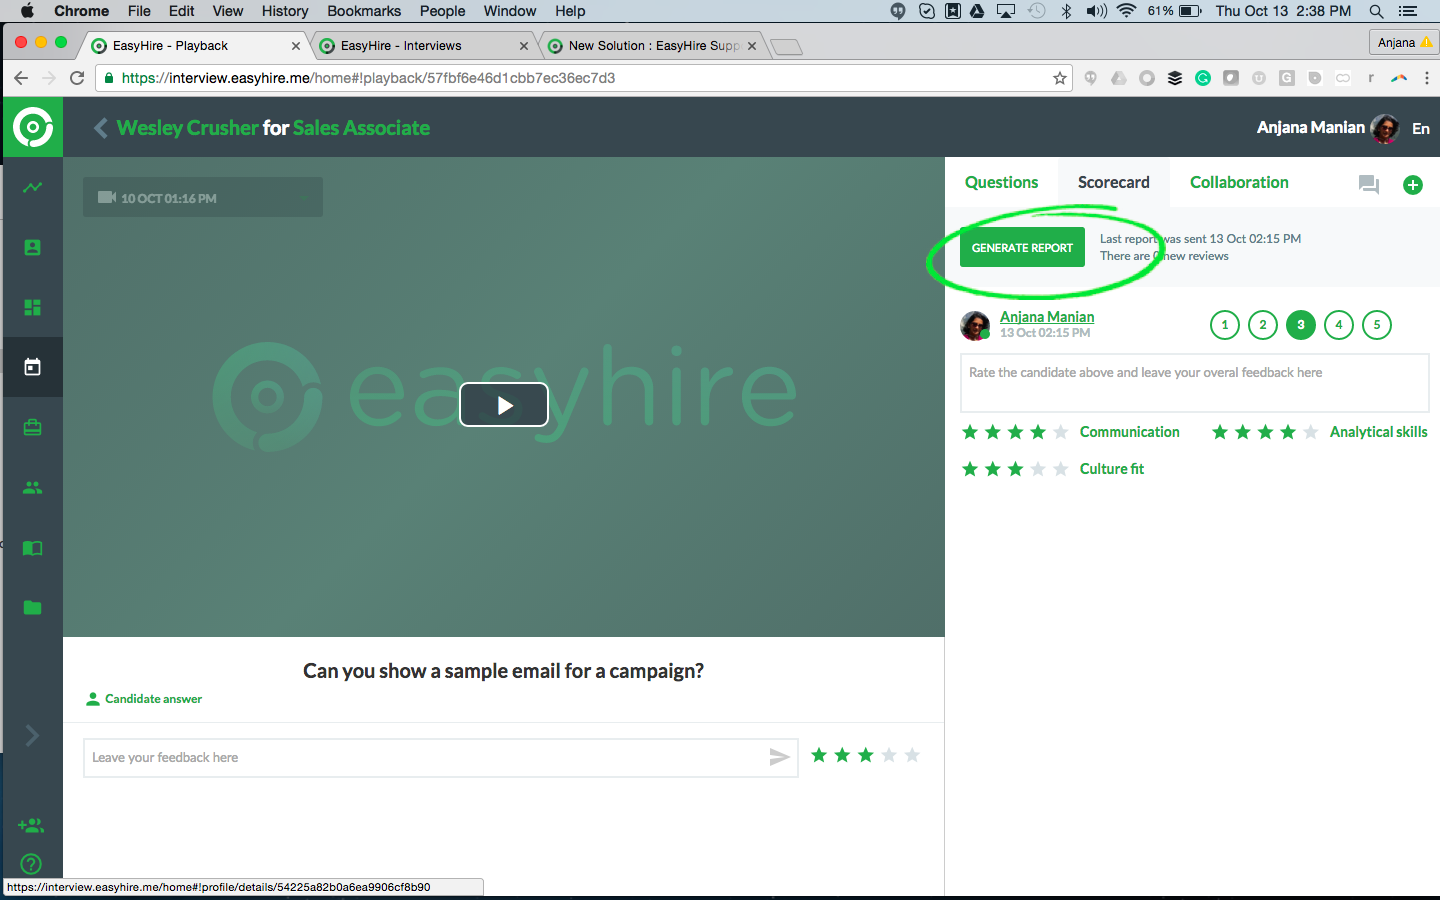1440x900 pixels.
Task: Select overall rating 2 circle
Action: coord(1263,325)
